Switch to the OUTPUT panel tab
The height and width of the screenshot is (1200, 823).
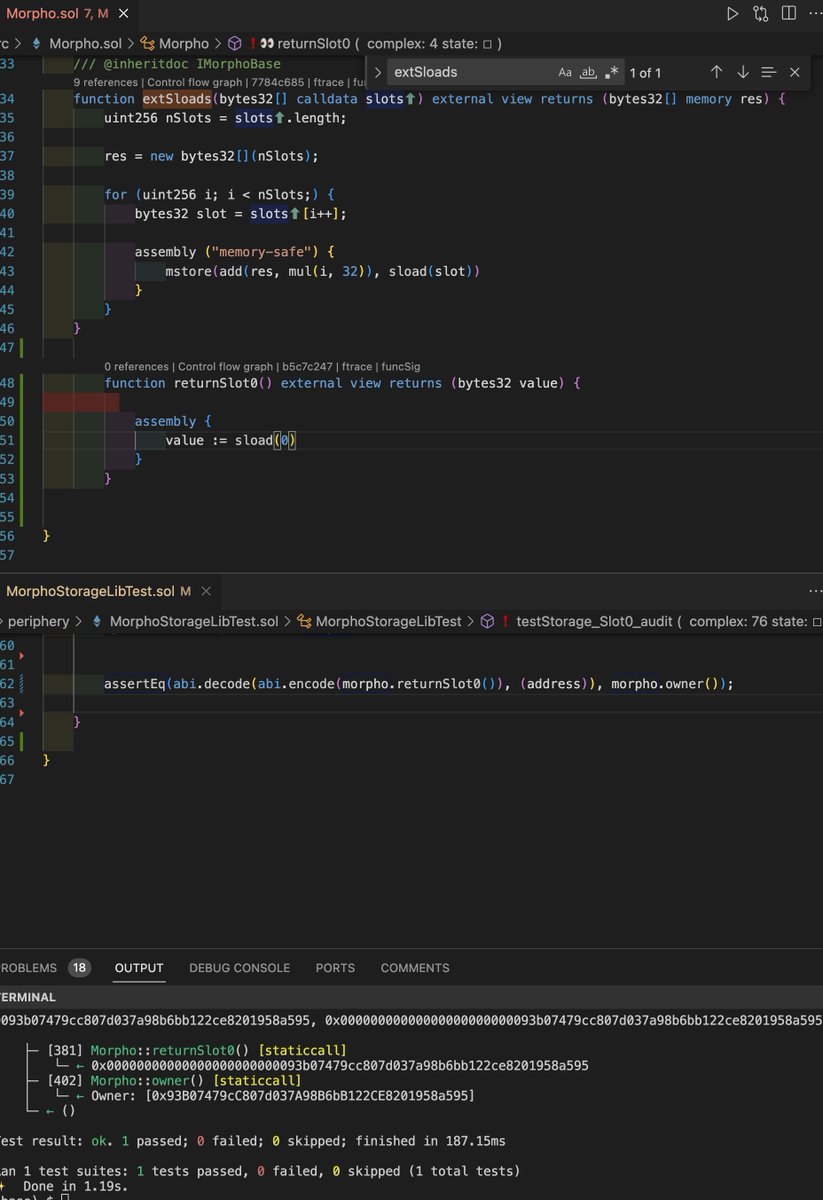(139, 968)
